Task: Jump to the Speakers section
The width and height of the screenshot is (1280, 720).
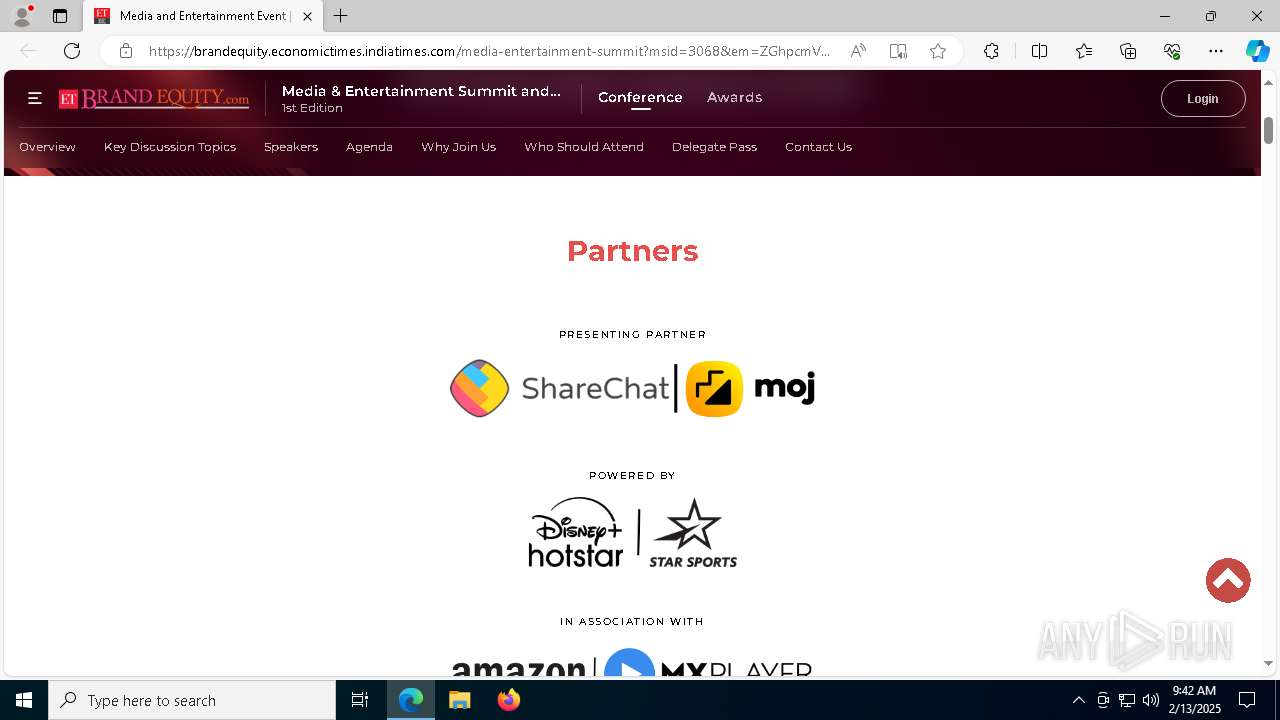Action: click(x=291, y=147)
